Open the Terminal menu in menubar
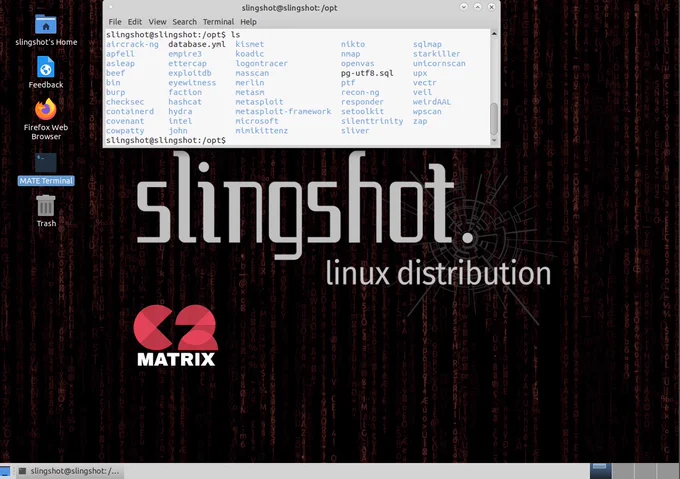This screenshot has width=680, height=479. point(218,22)
